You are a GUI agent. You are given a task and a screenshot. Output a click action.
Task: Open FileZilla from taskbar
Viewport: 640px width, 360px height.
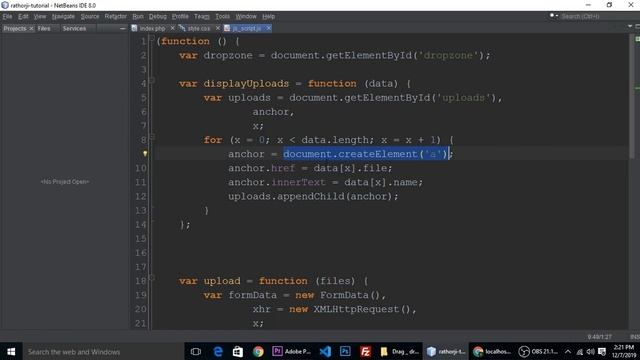[365, 351]
